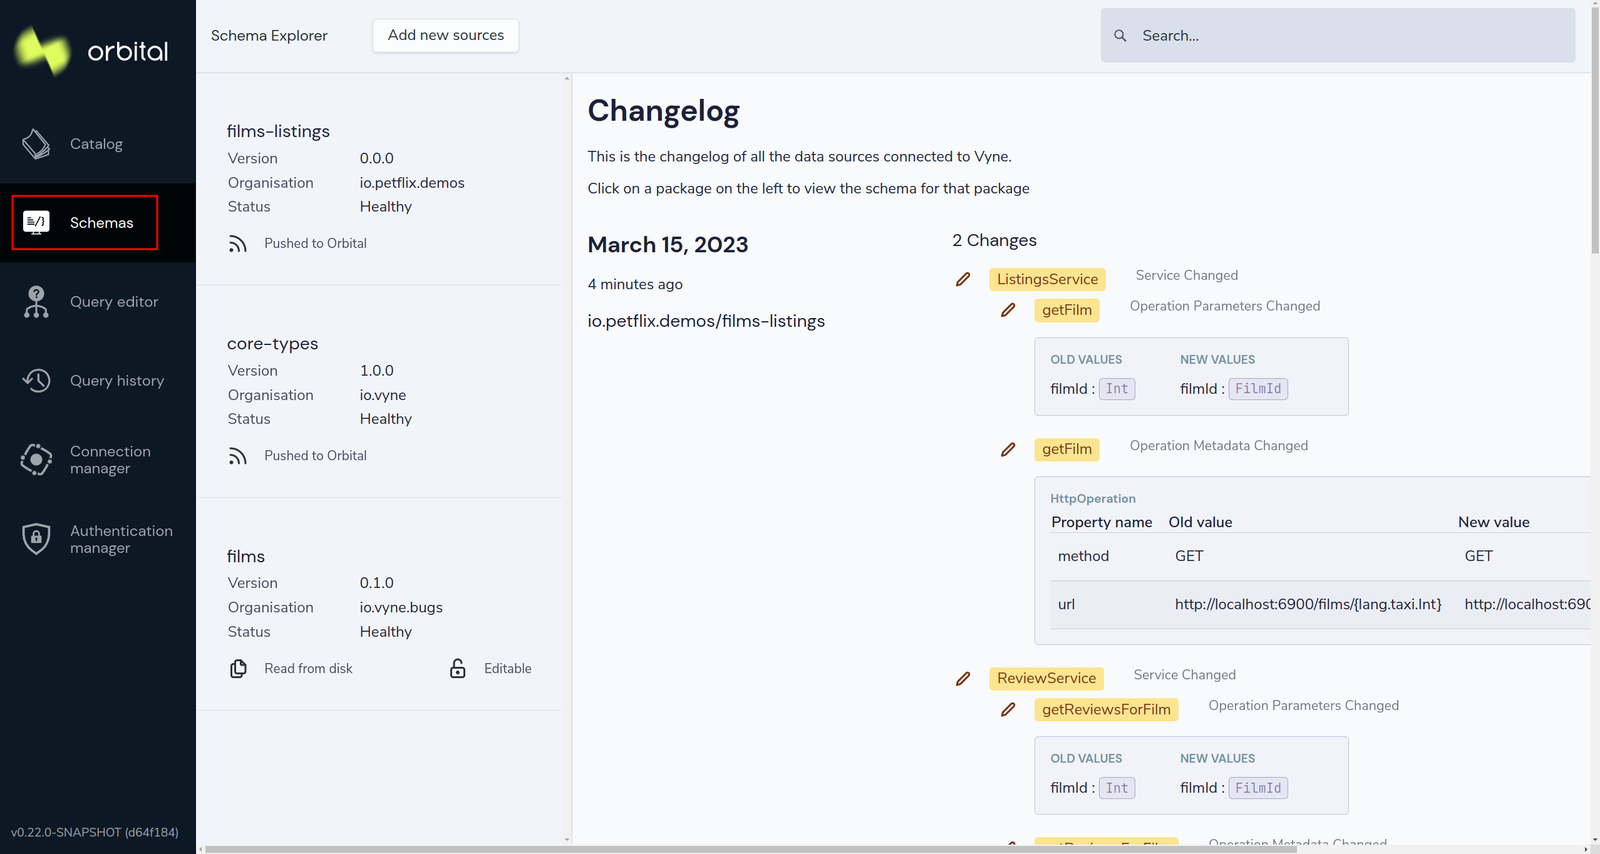Image resolution: width=1600 pixels, height=854 pixels.
Task: Open the Catalog sidebar icon
Action: click(x=36, y=144)
